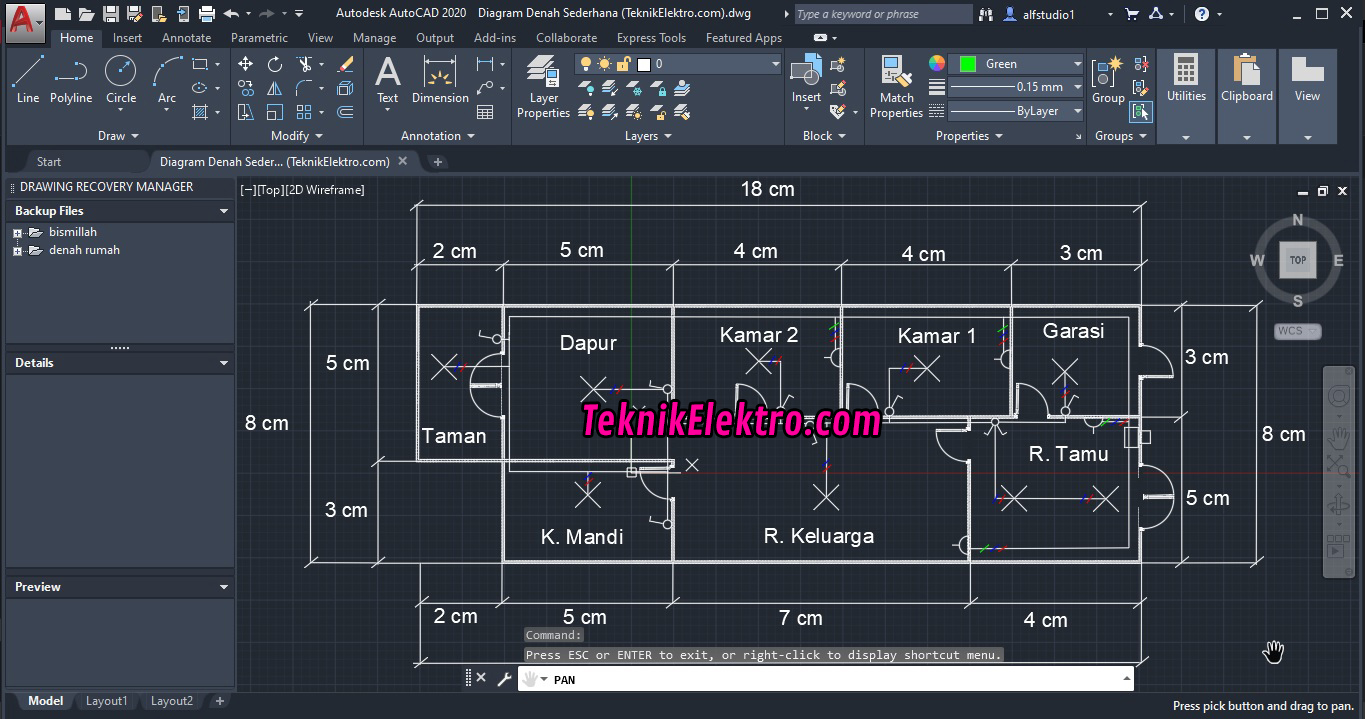Toggle layer 0 lightbulb on/off
The width and height of the screenshot is (1365, 719).
(588, 64)
